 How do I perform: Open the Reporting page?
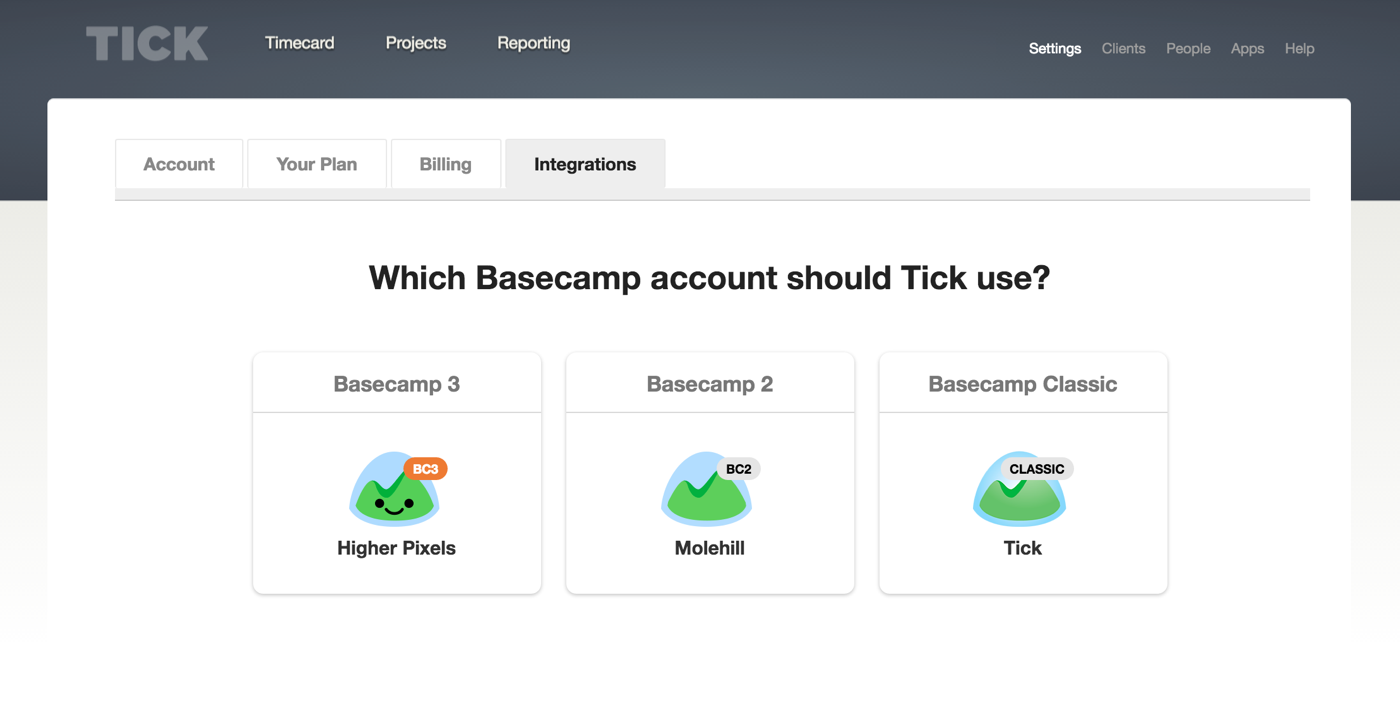coord(533,43)
